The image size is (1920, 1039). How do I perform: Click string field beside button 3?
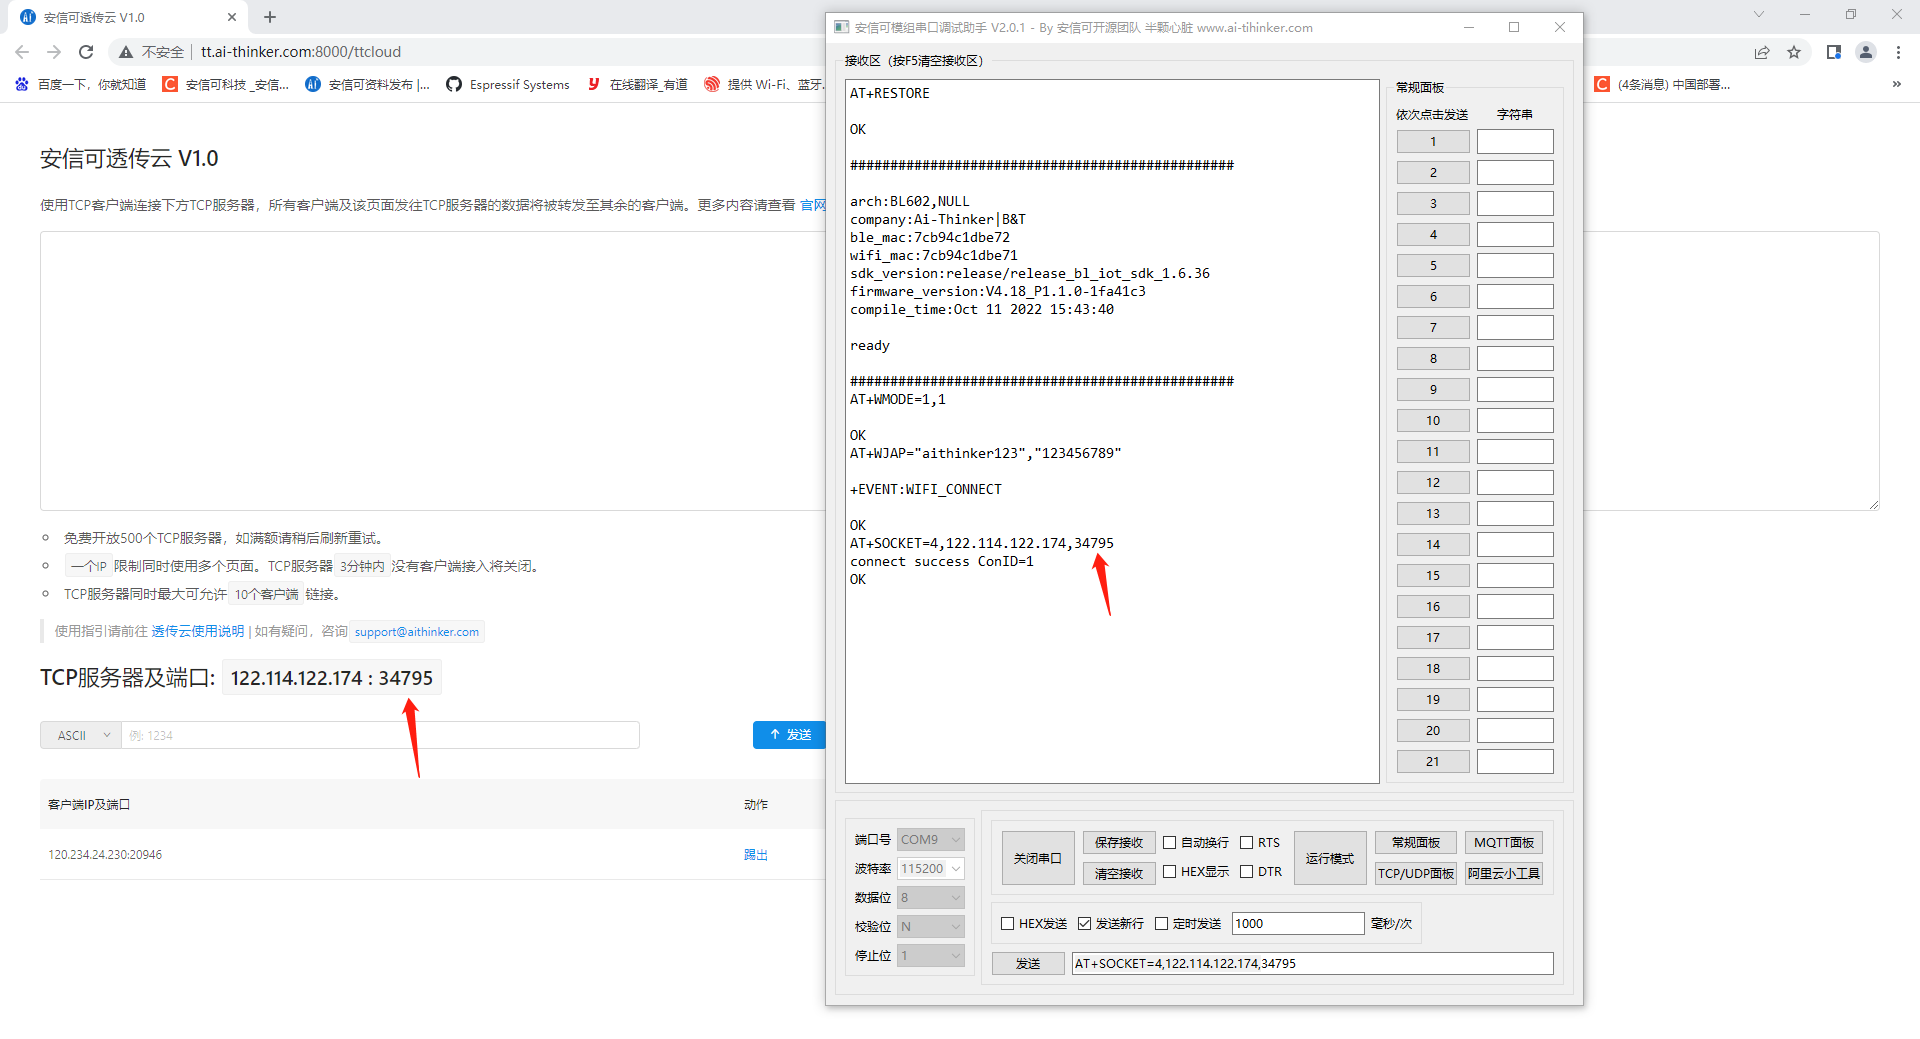tap(1515, 204)
